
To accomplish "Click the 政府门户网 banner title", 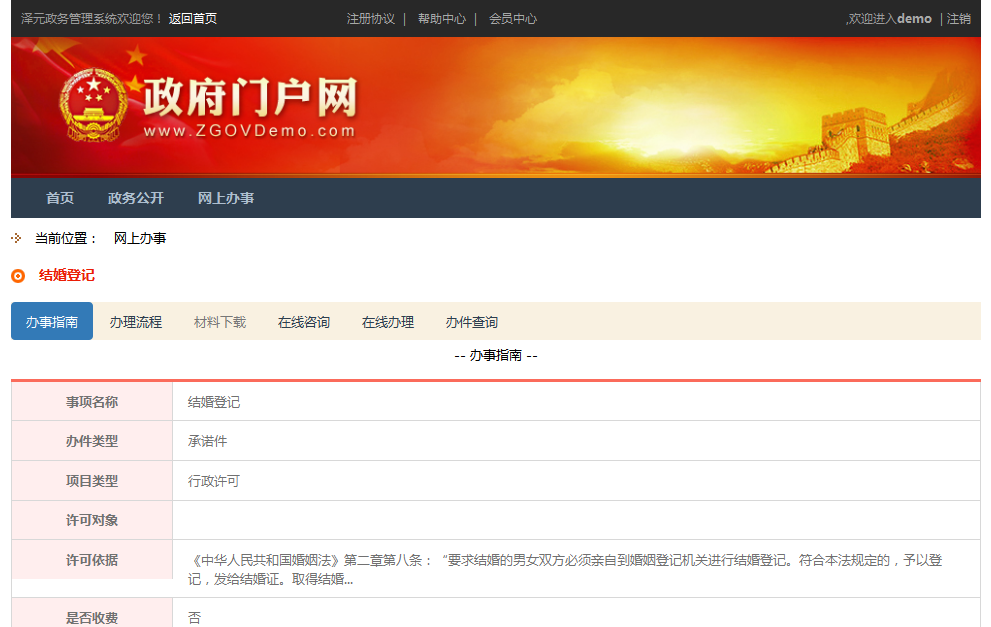I will [x=250, y=100].
